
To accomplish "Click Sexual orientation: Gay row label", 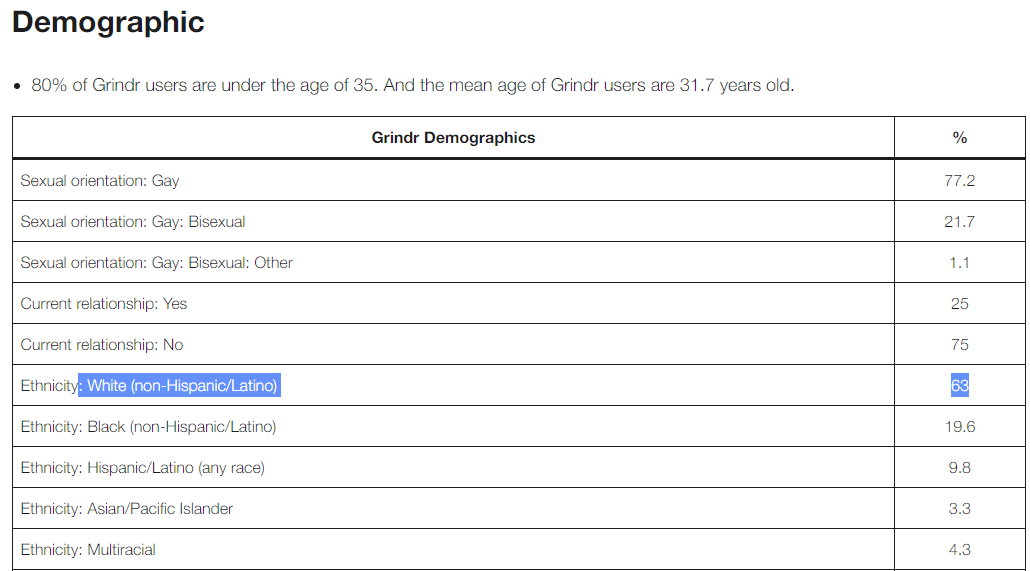I will pyautogui.click(x=100, y=181).
